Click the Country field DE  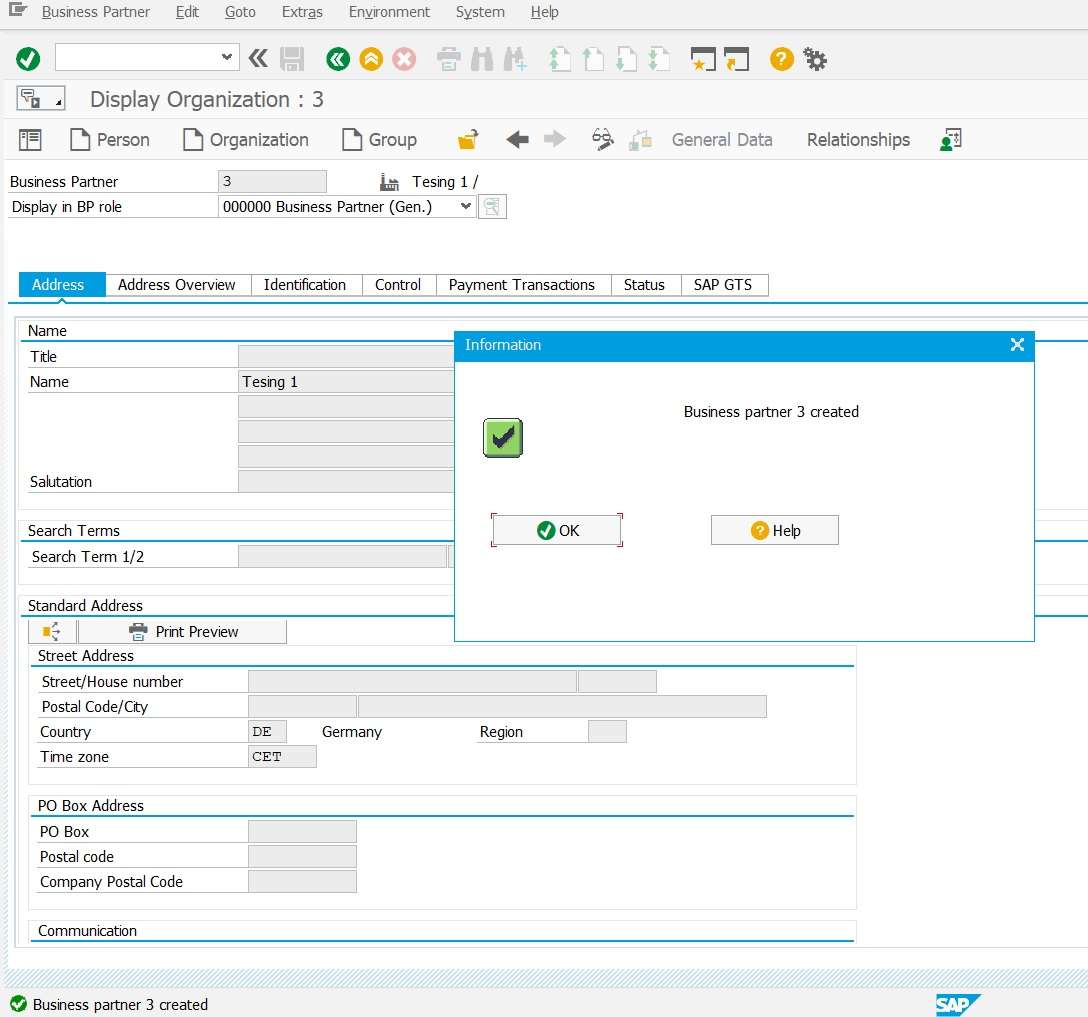coord(267,732)
